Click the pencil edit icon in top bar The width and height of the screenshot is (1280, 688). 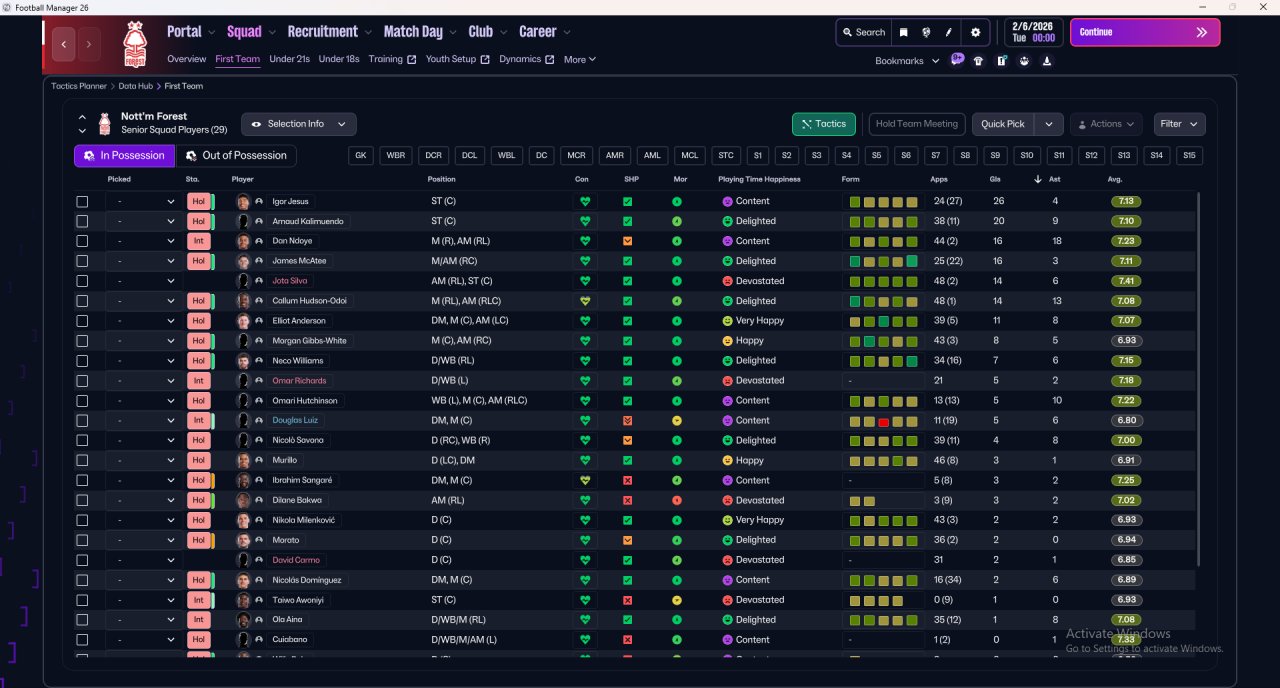point(949,32)
